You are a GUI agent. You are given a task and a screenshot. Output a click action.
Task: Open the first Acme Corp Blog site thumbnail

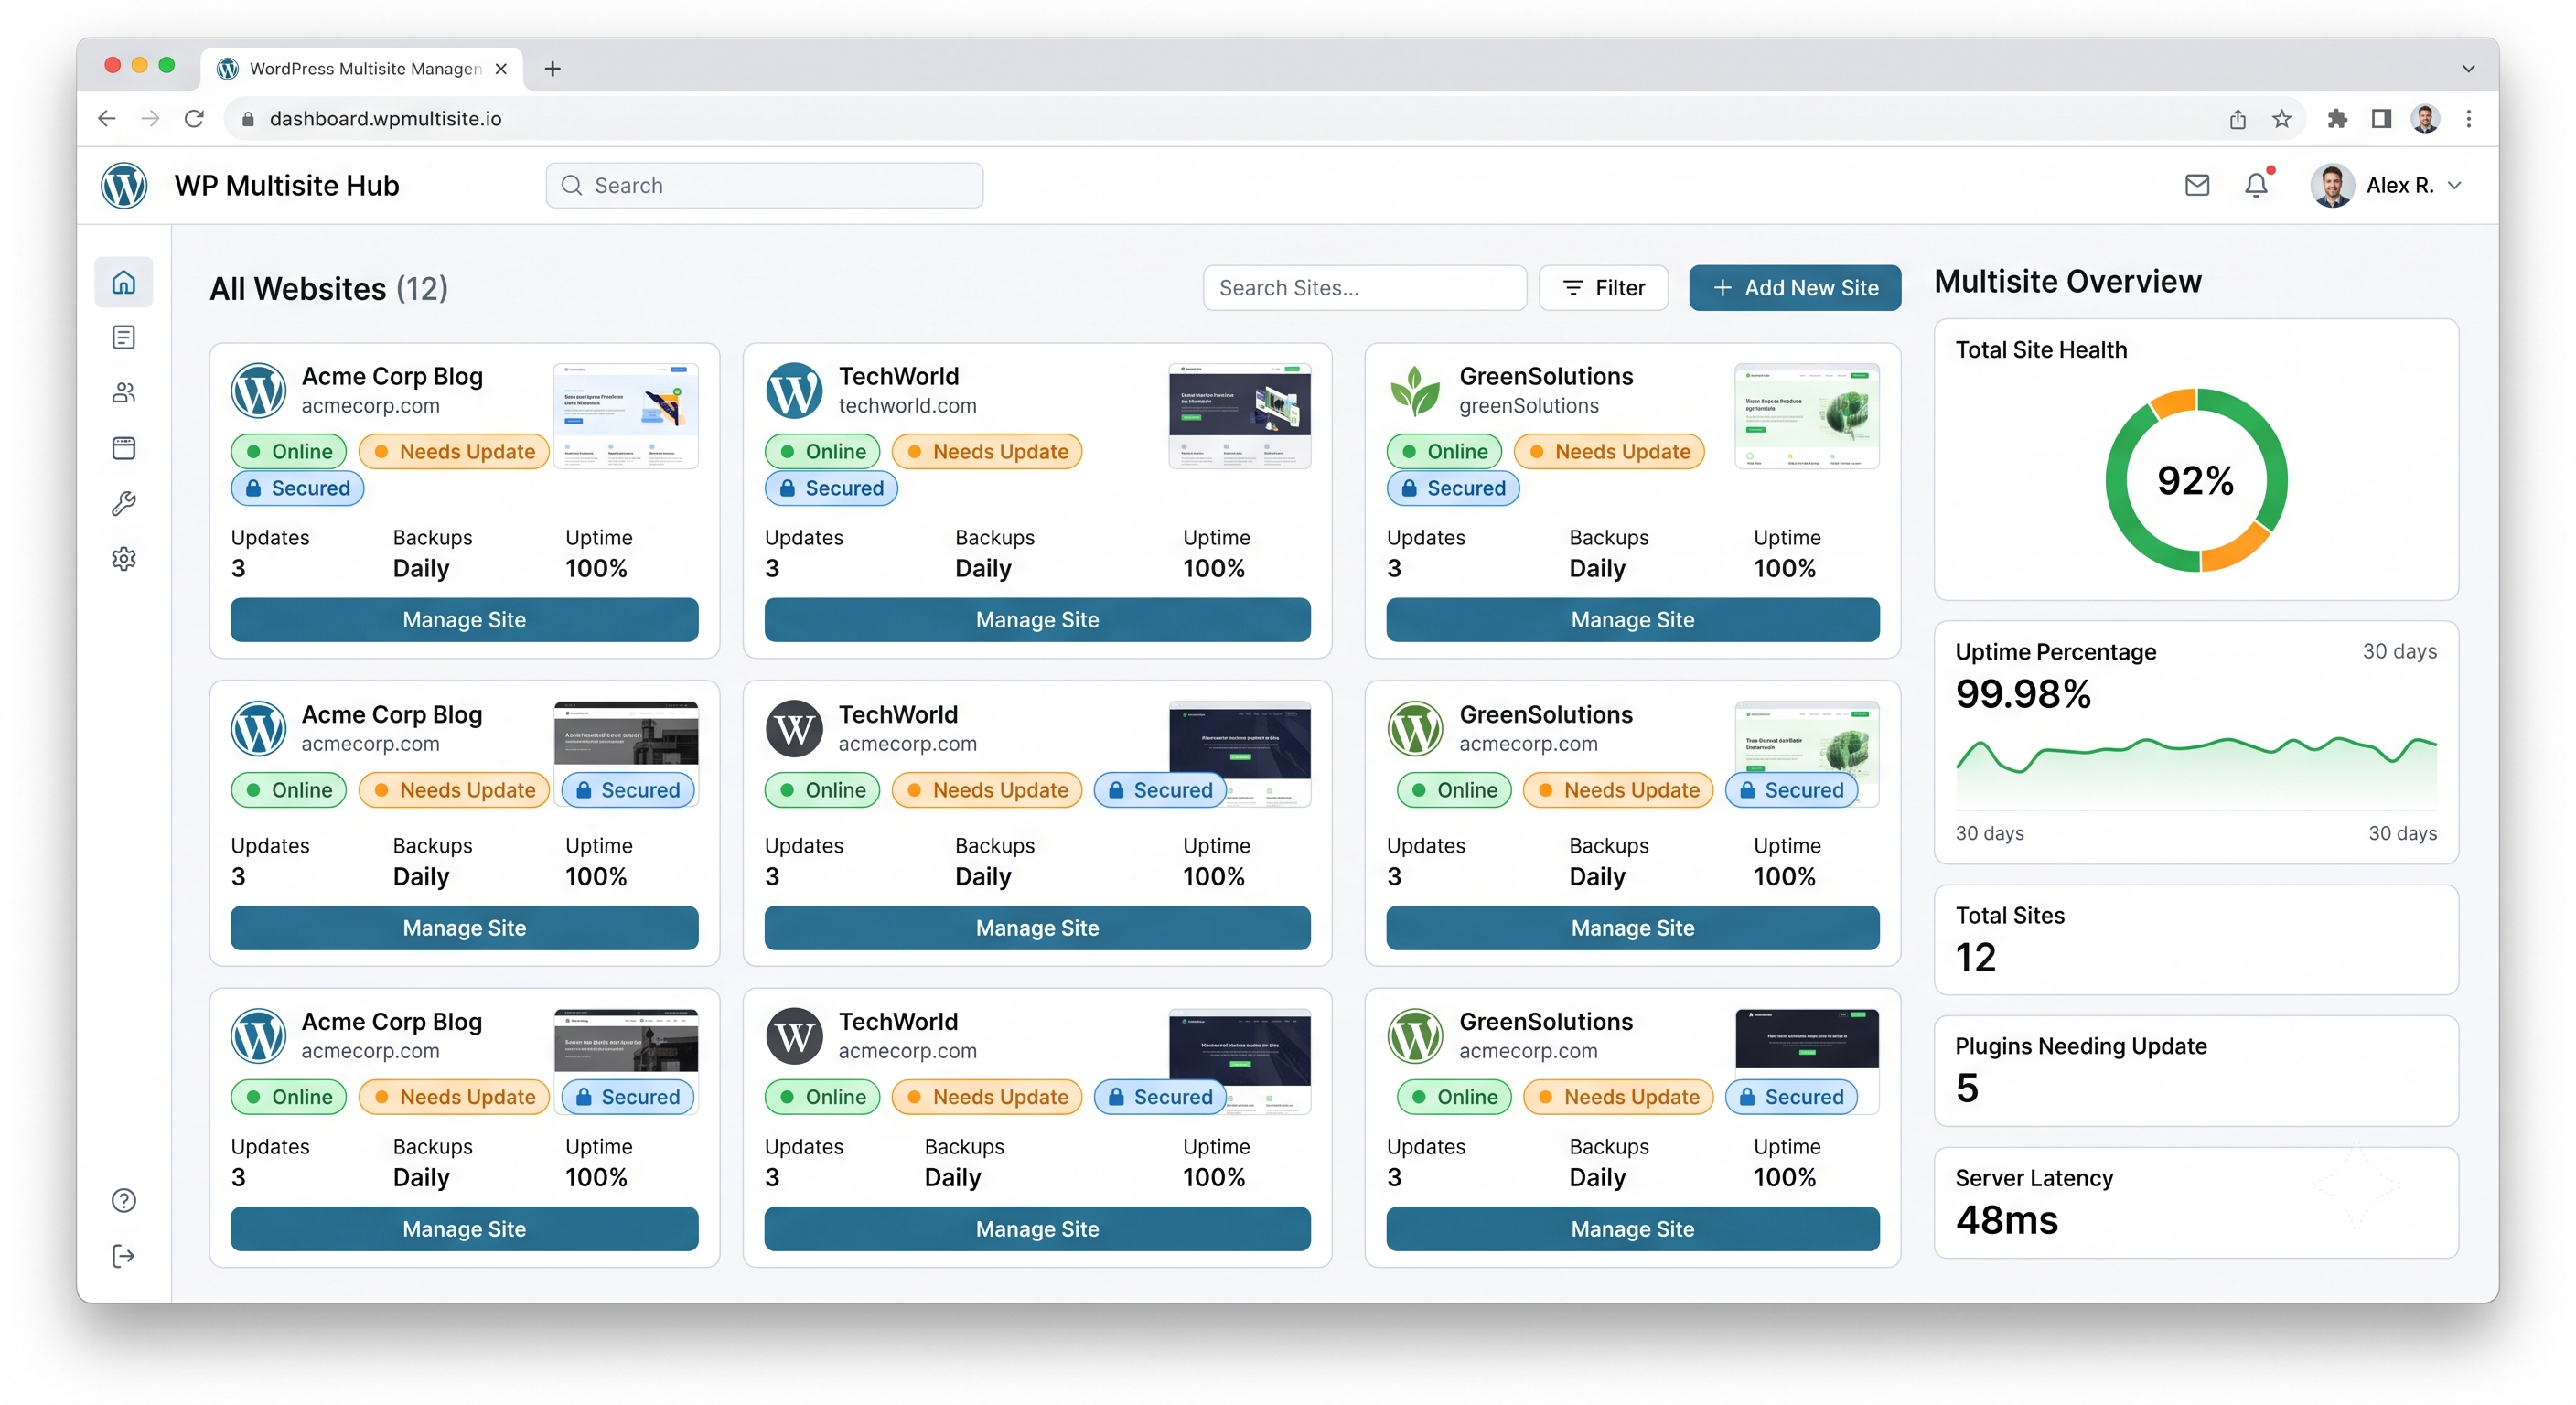(x=625, y=416)
